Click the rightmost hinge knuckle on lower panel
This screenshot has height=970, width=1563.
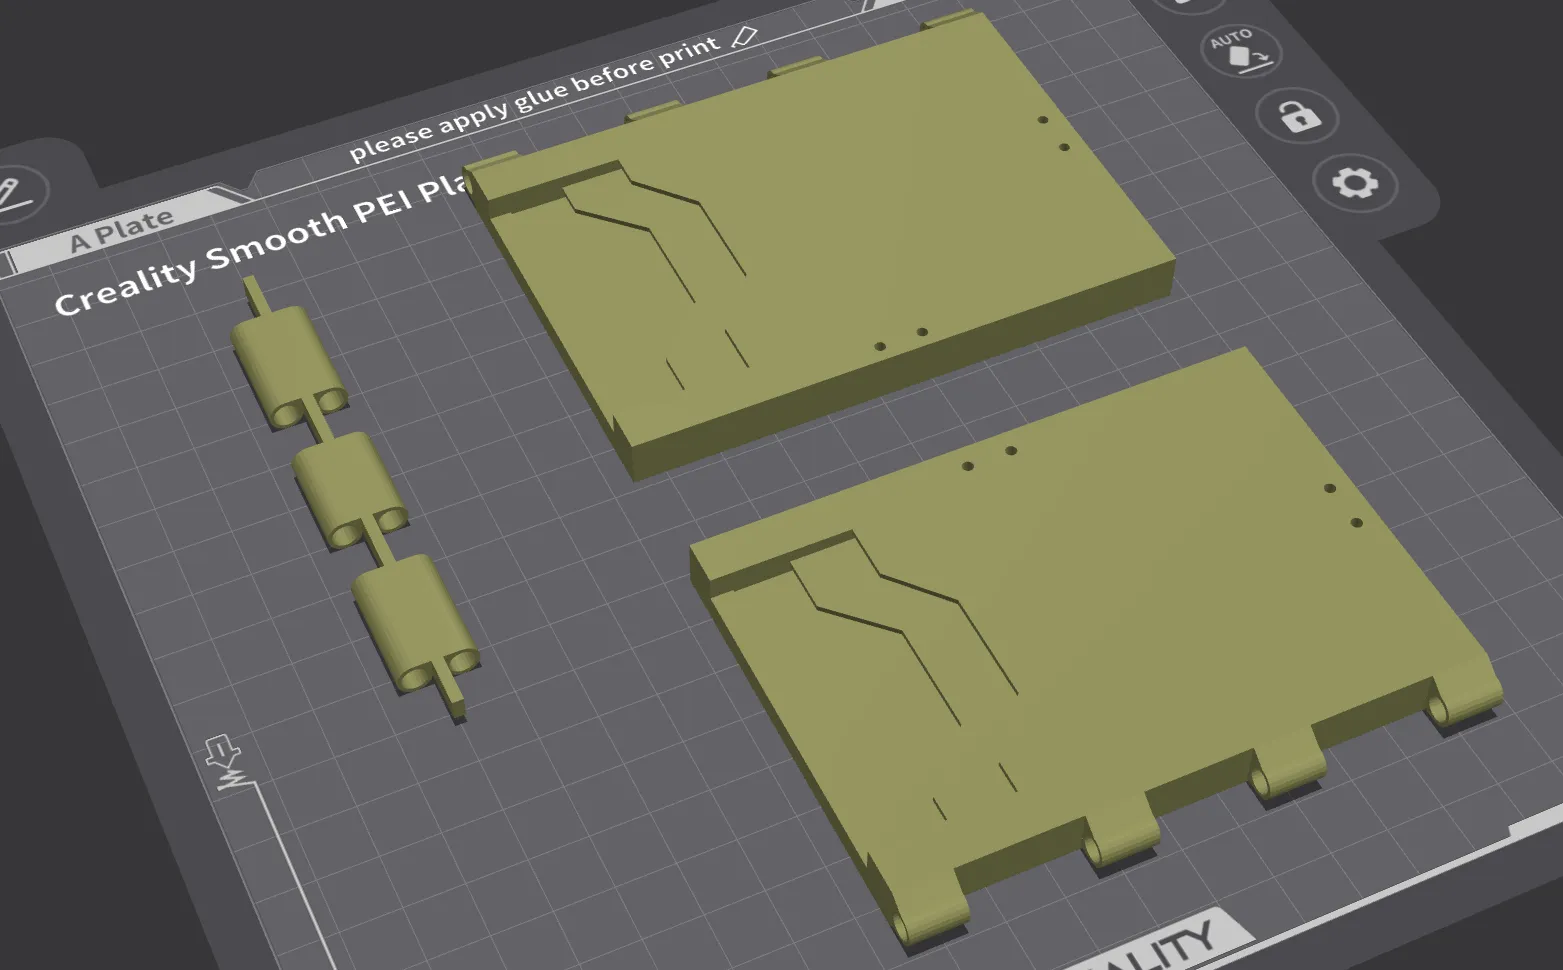point(1467,700)
